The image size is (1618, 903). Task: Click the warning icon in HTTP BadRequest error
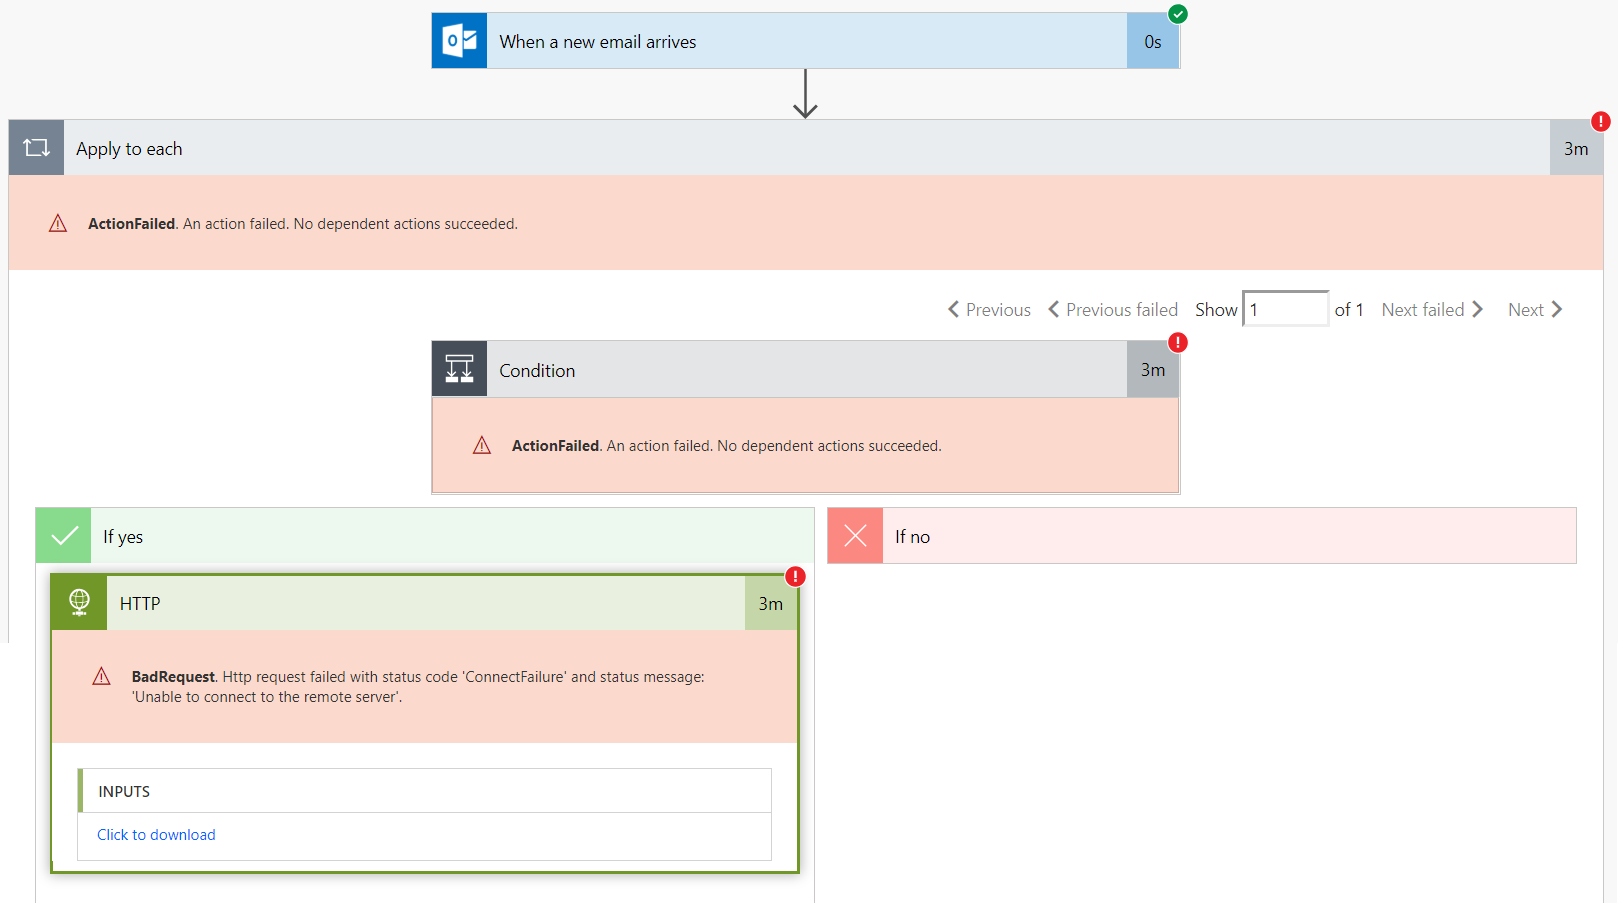[x=102, y=677]
